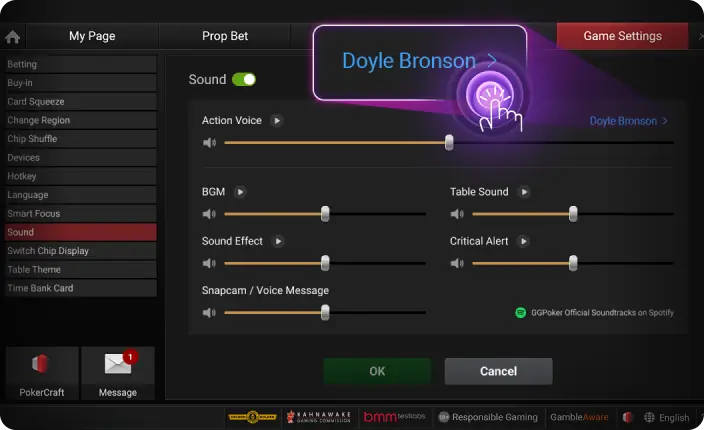The width and height of the screenshot is (704, 430).
Task: Click the Sound Effect slider handle
Action: tap(325, 263)
